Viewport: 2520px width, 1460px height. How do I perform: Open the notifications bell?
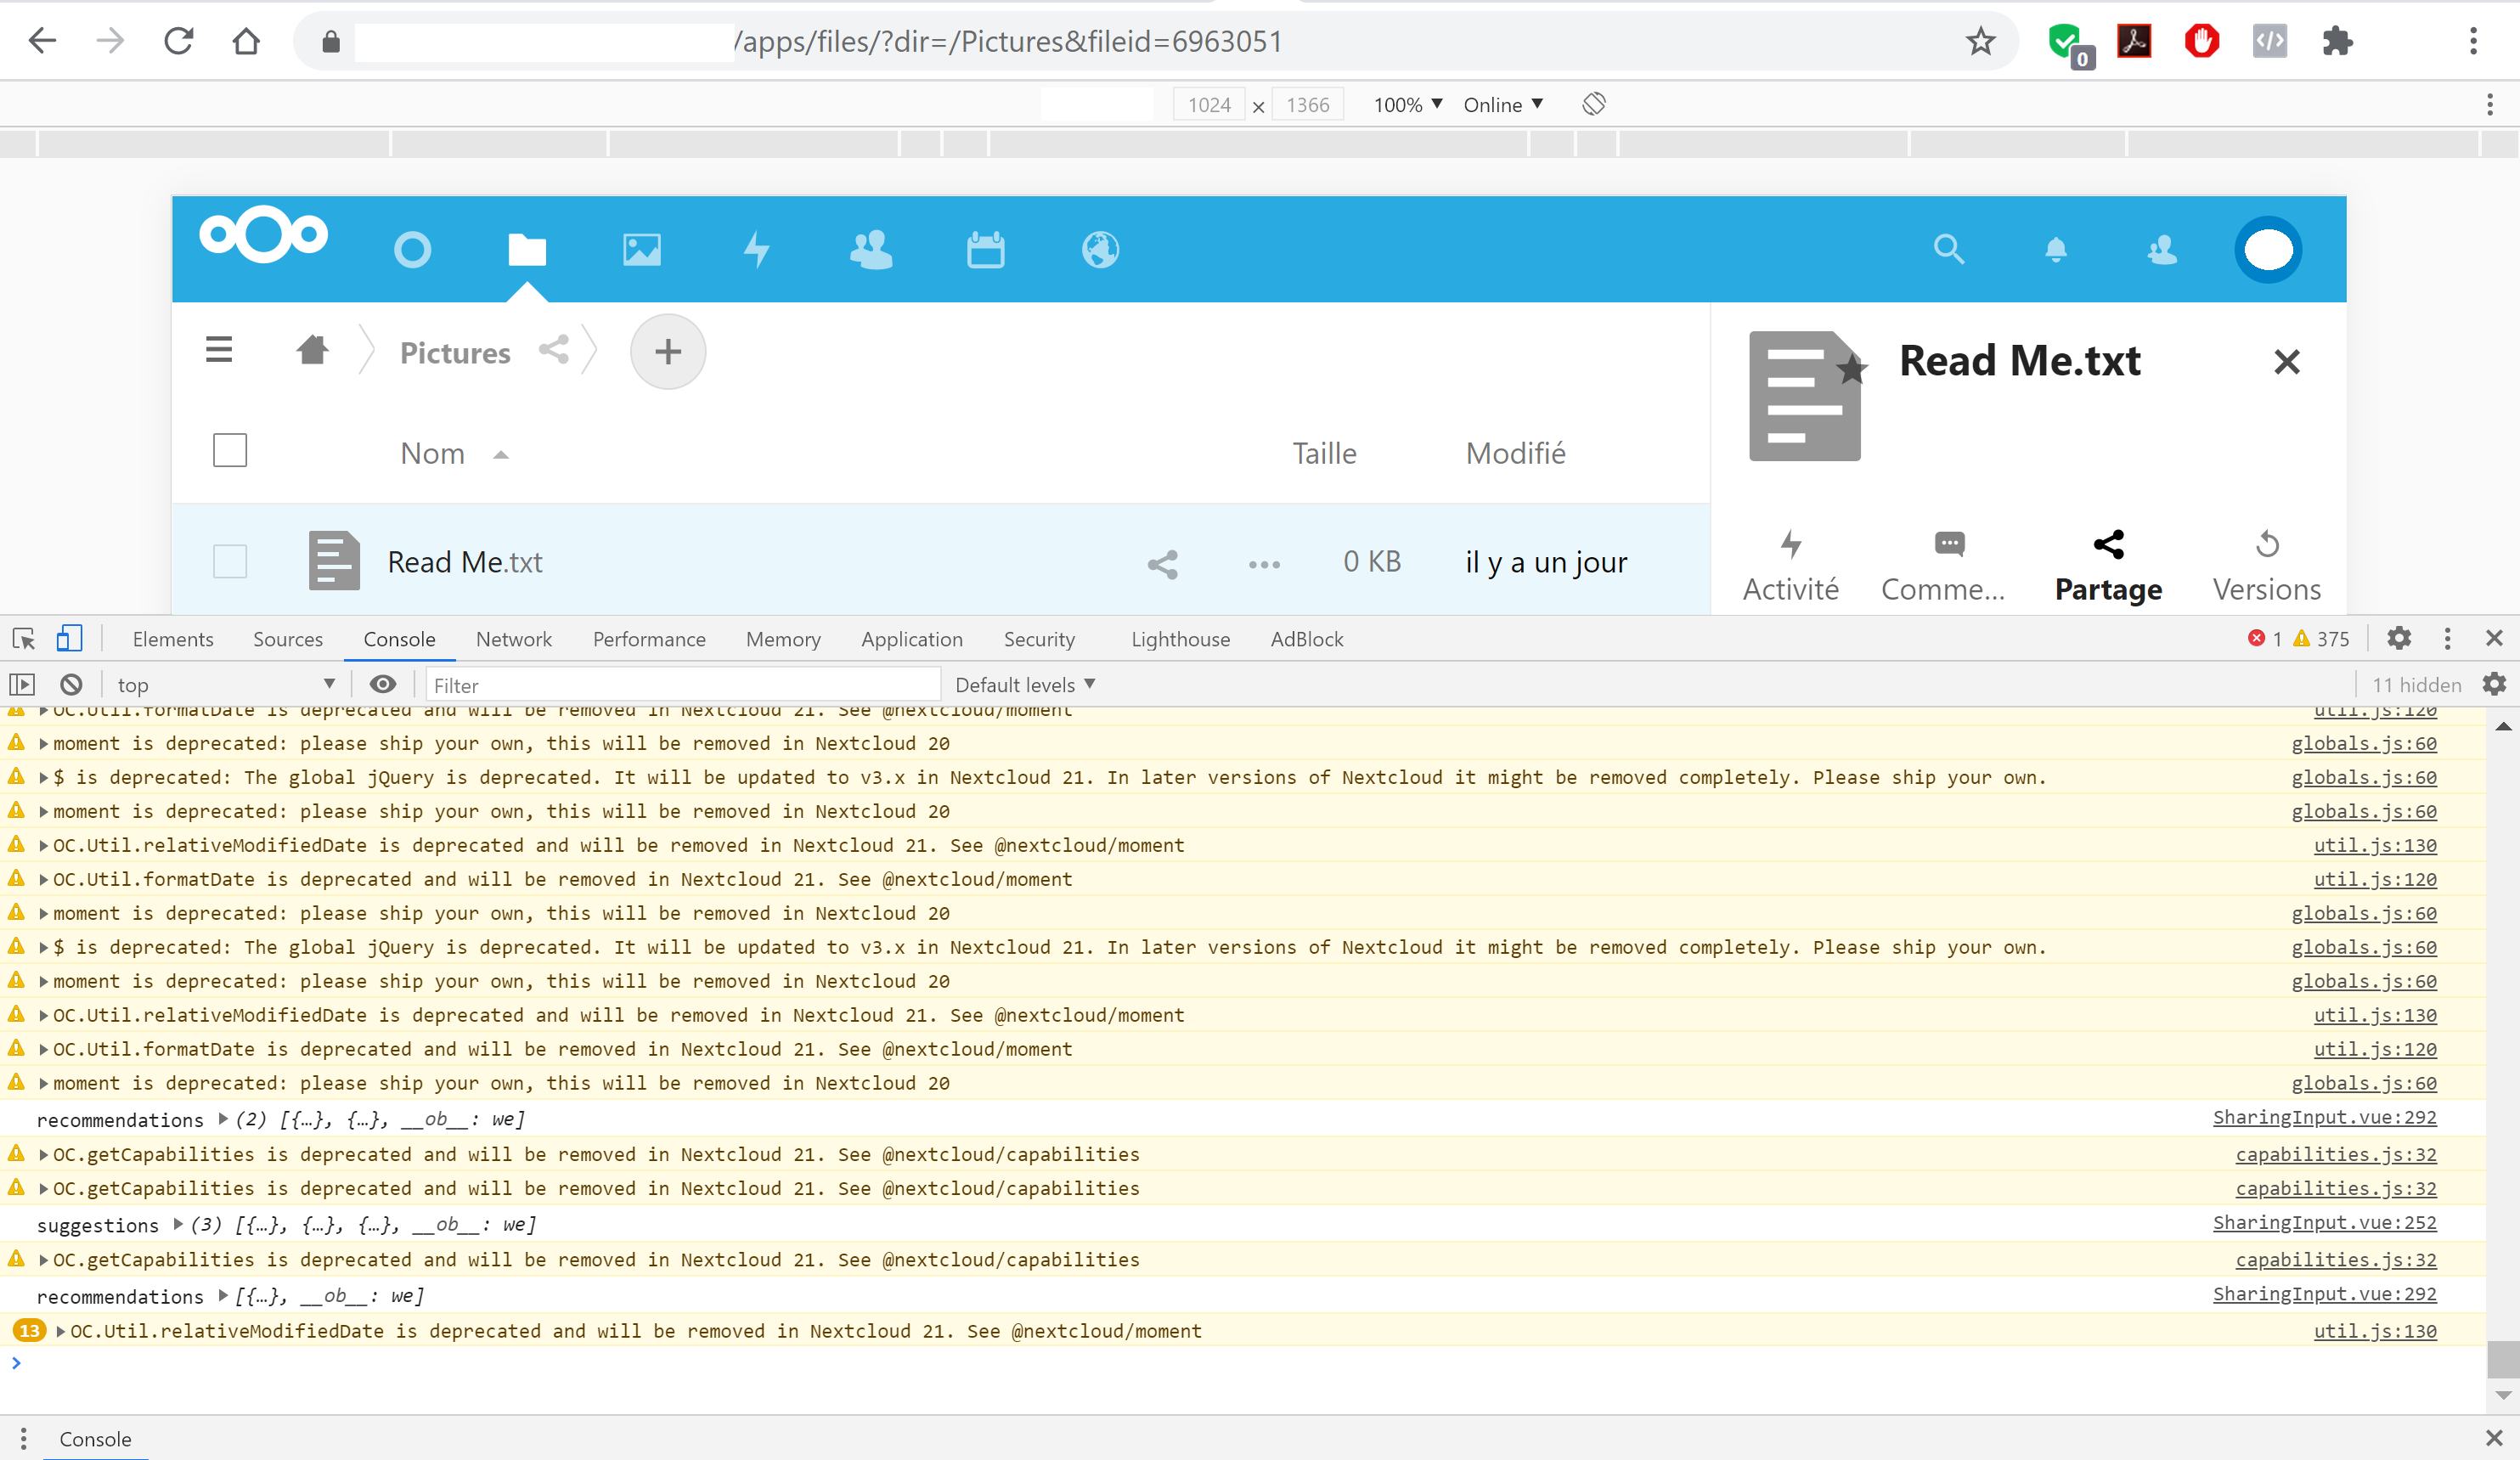2057,250
